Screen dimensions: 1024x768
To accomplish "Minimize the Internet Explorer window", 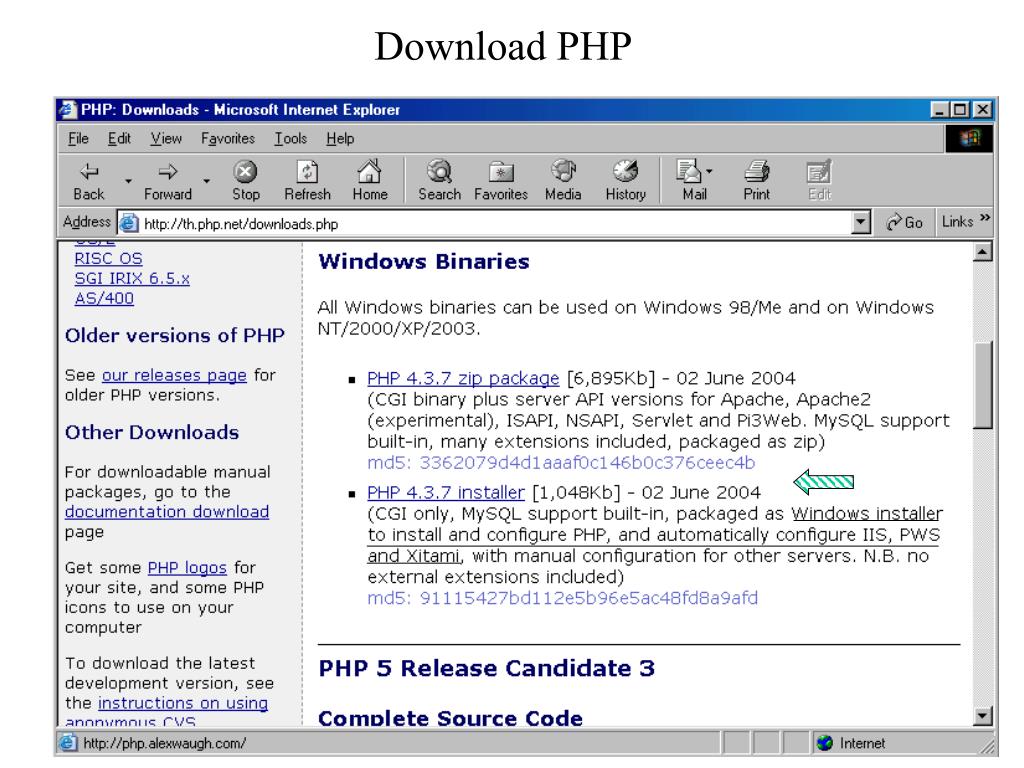I will [939, 110].
